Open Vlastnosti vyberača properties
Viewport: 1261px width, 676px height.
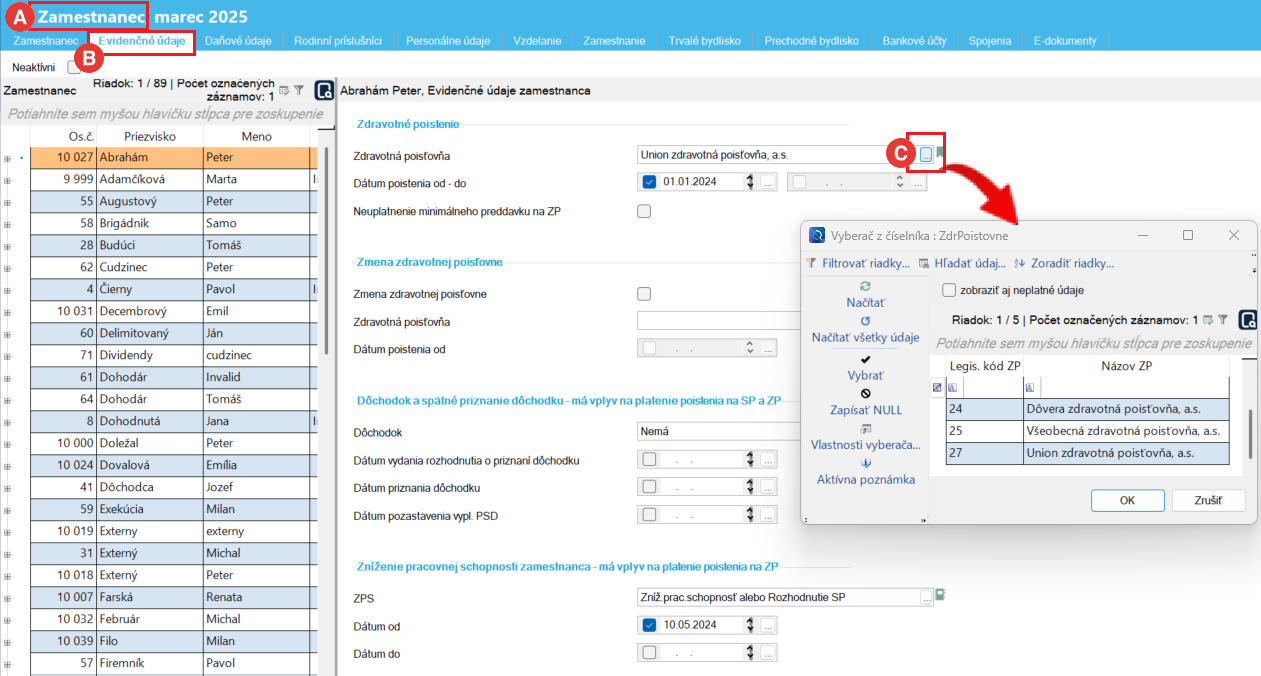[865, 428]
